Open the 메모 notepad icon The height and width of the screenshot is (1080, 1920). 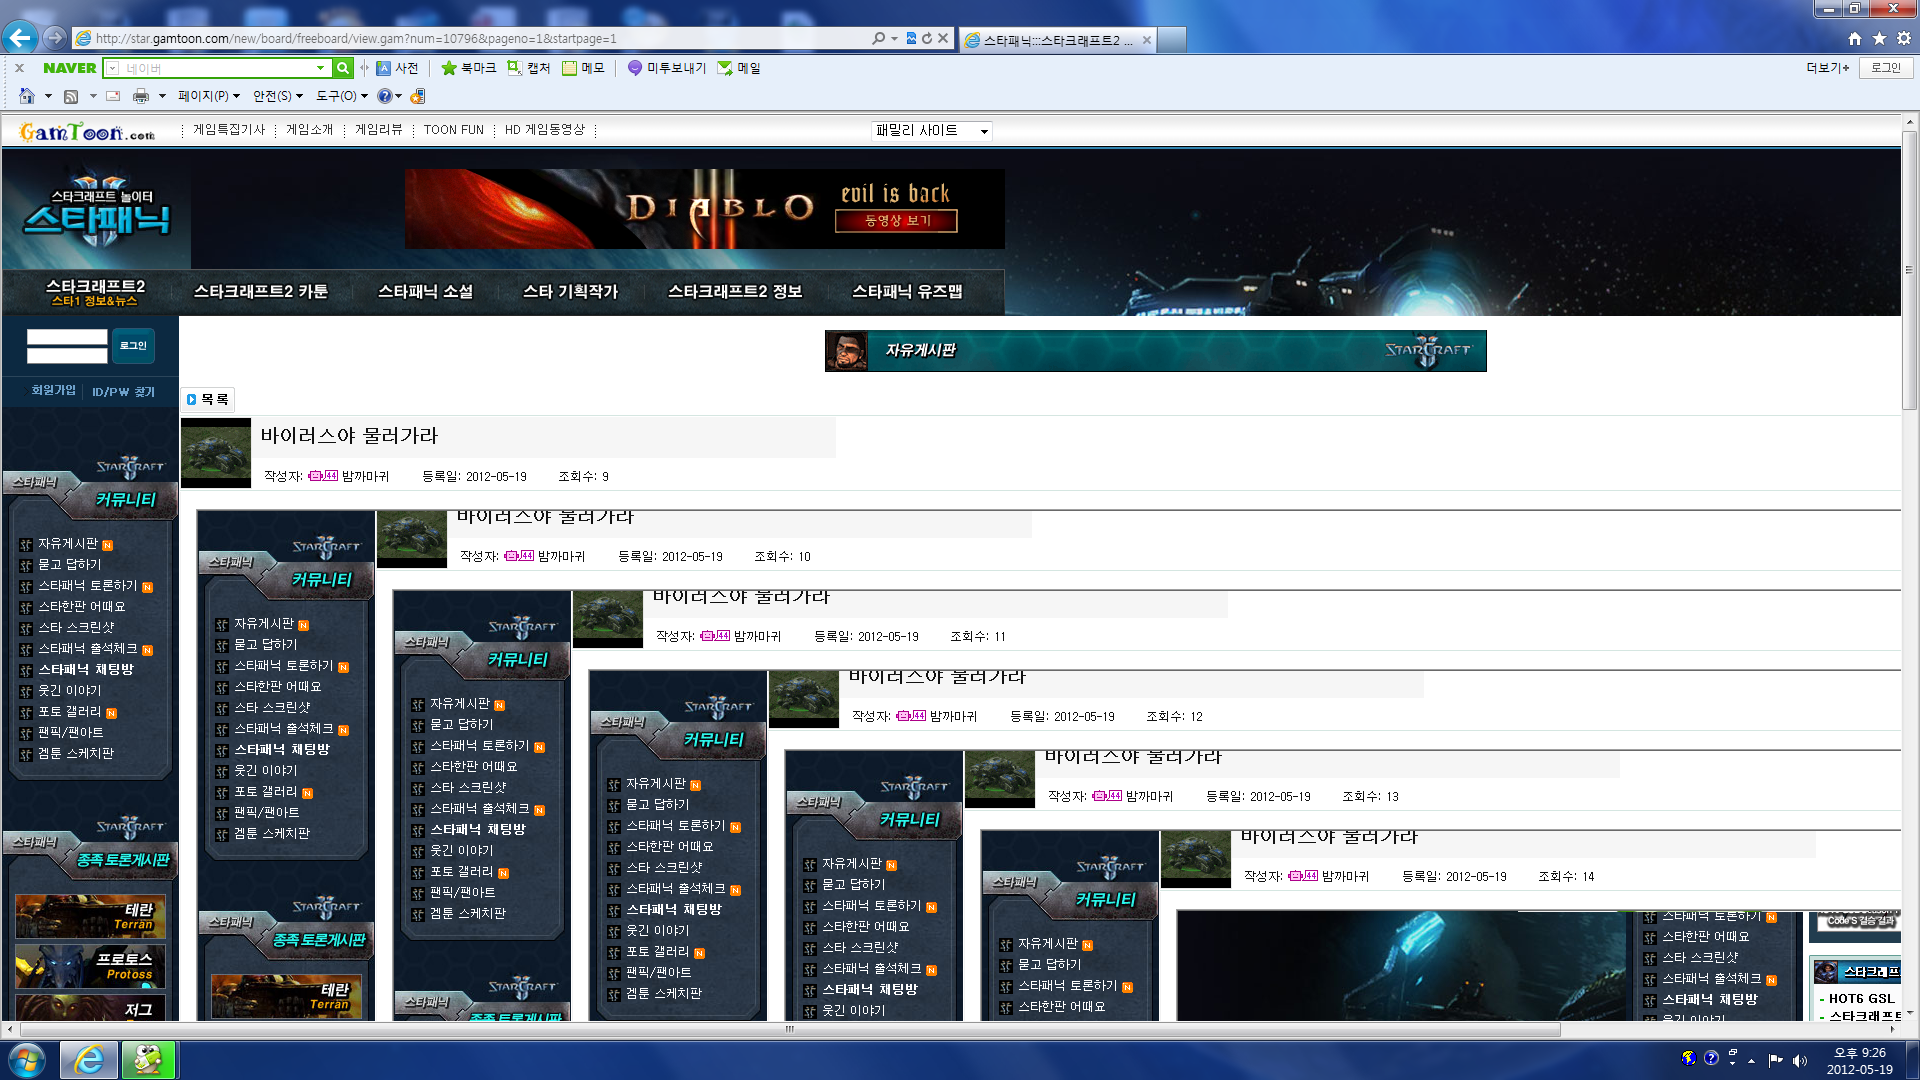click(x=570, y=68)
